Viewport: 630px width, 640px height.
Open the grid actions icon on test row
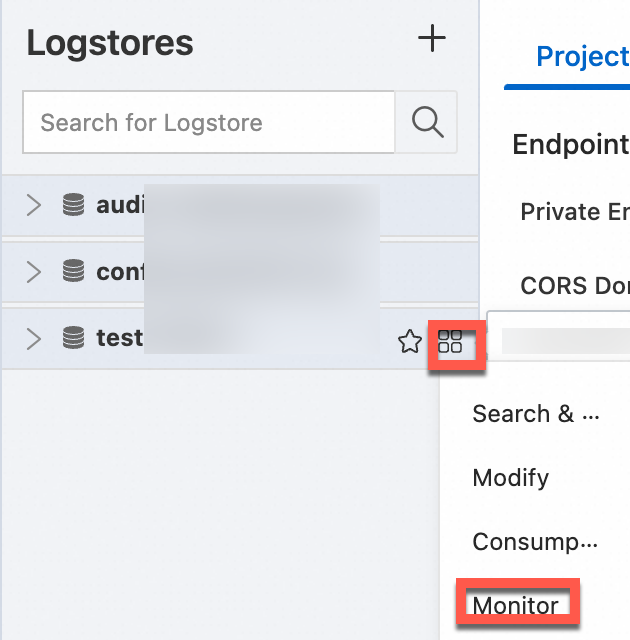point(451,342)
